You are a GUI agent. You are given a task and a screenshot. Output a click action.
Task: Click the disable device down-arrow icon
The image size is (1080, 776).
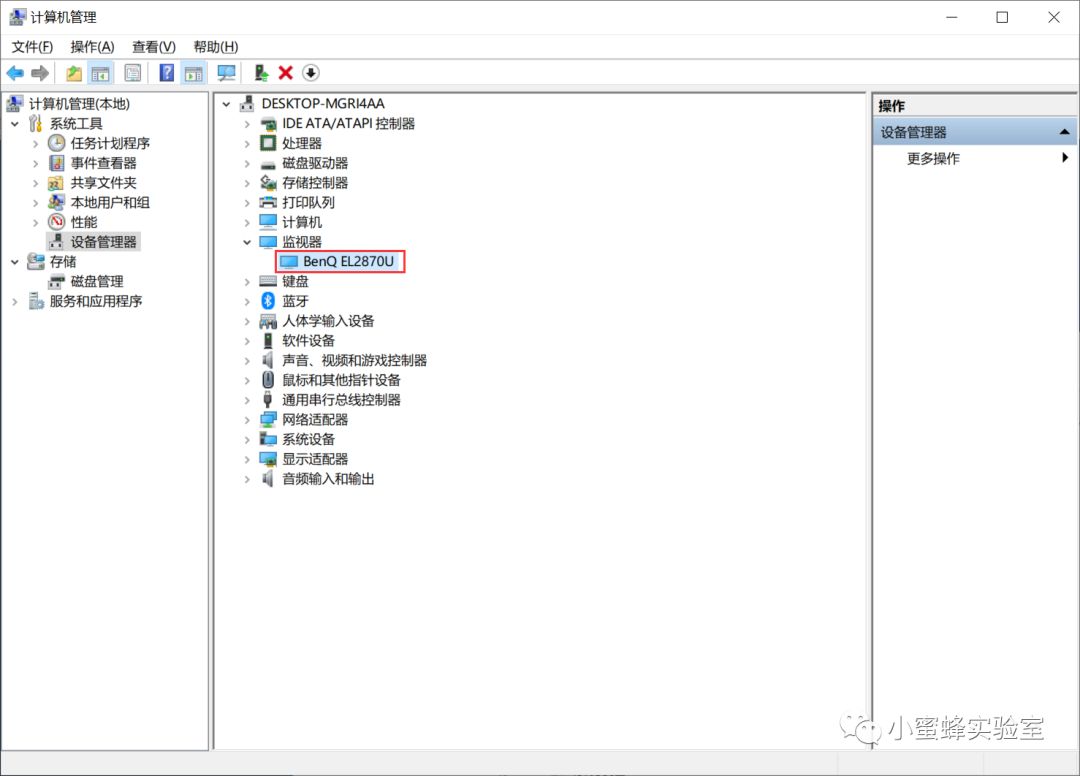[x=311, y=73]
